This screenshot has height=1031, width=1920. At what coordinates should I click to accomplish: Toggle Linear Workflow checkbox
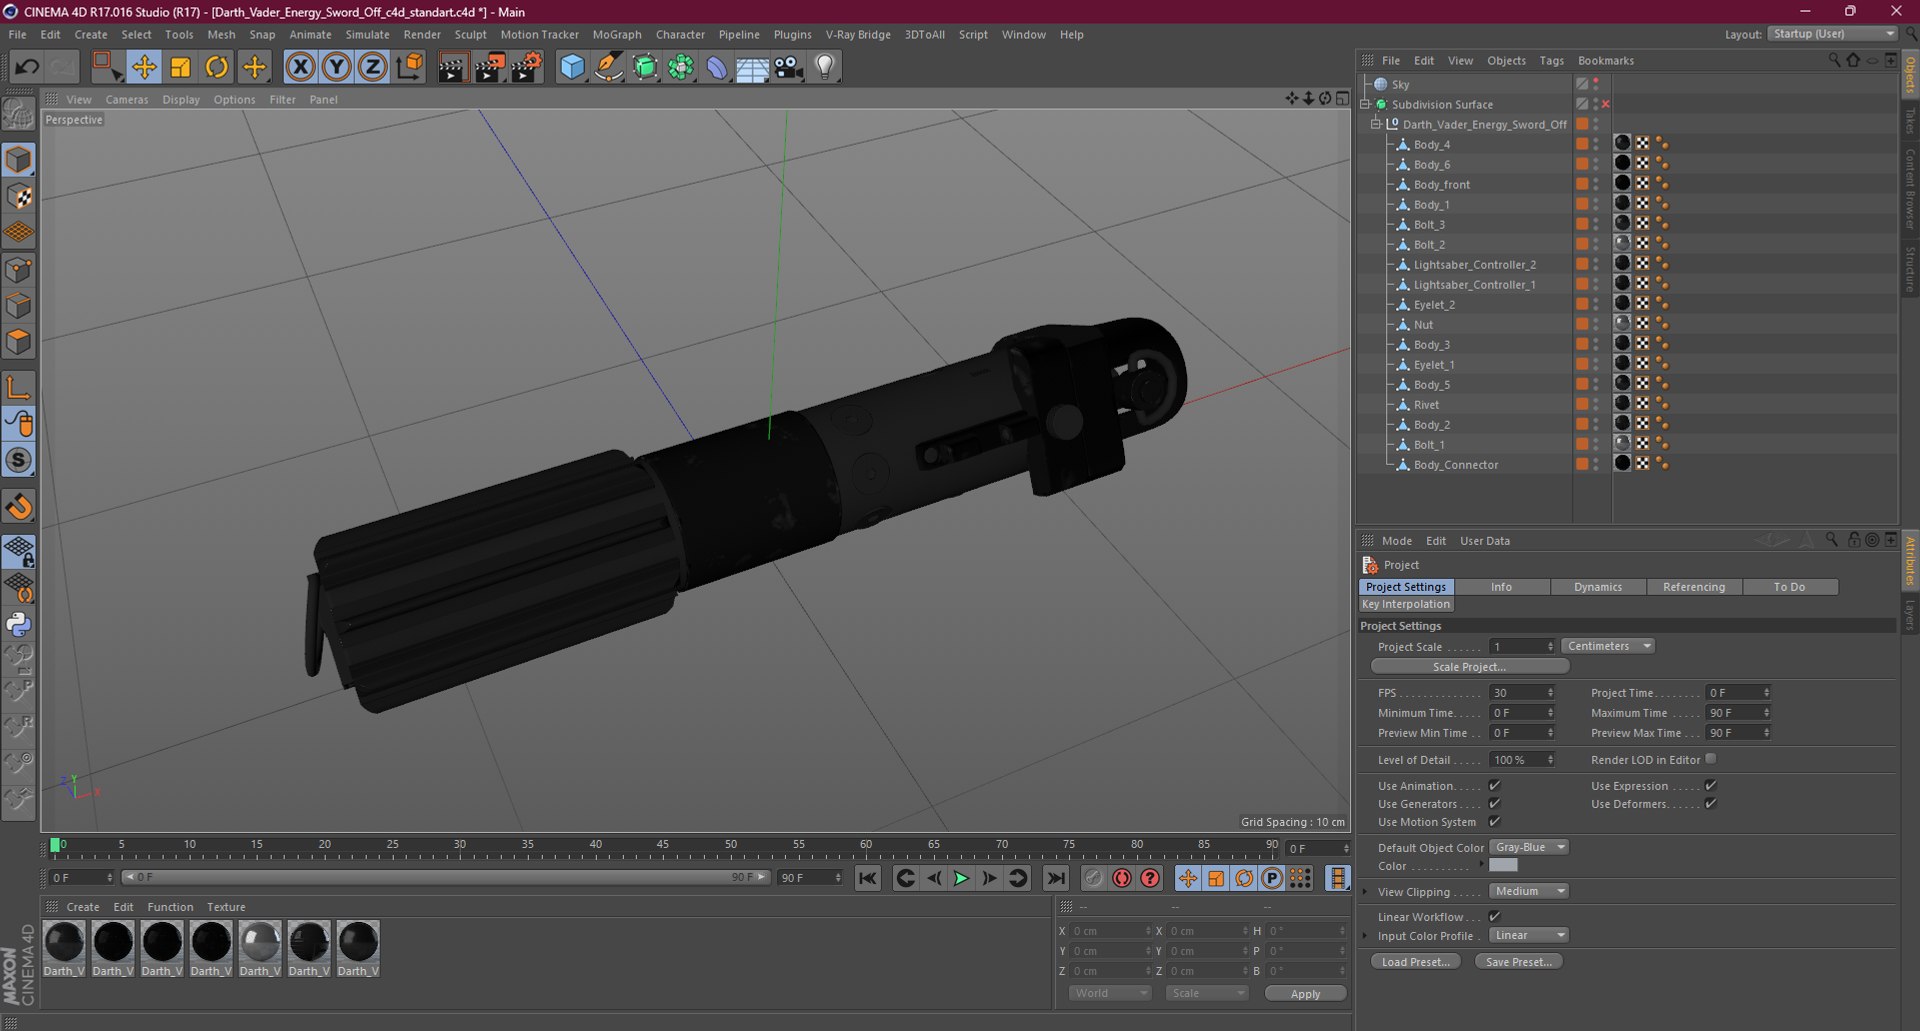tap(1494, 916)
